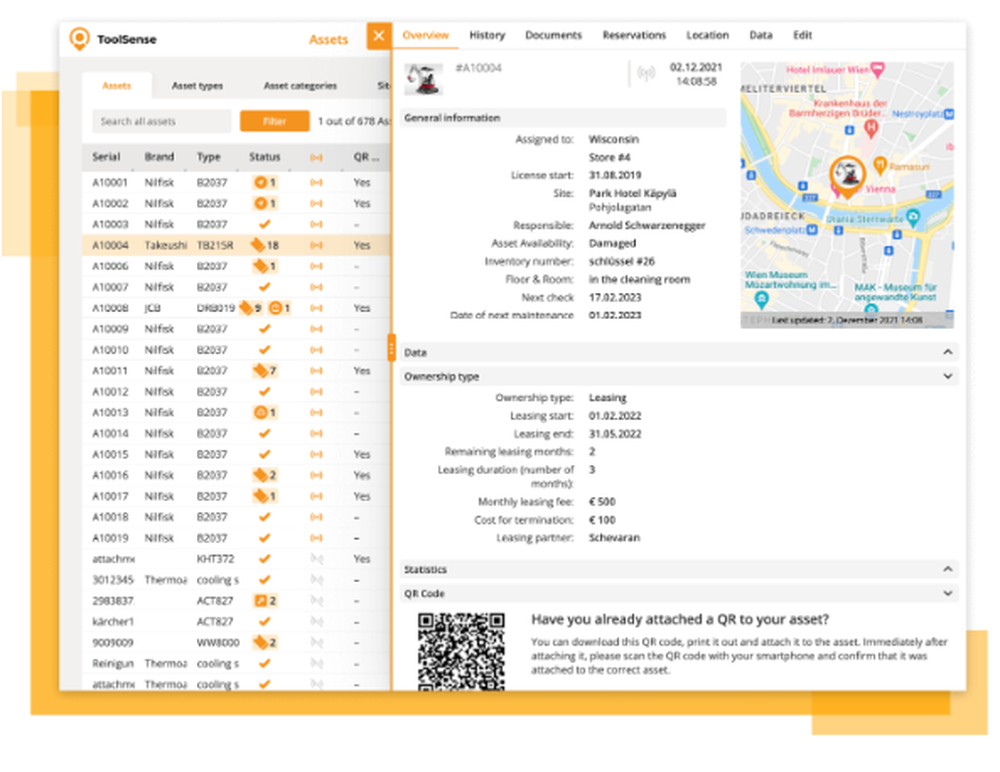Select the WW8000 type cell

pos(218,642)
